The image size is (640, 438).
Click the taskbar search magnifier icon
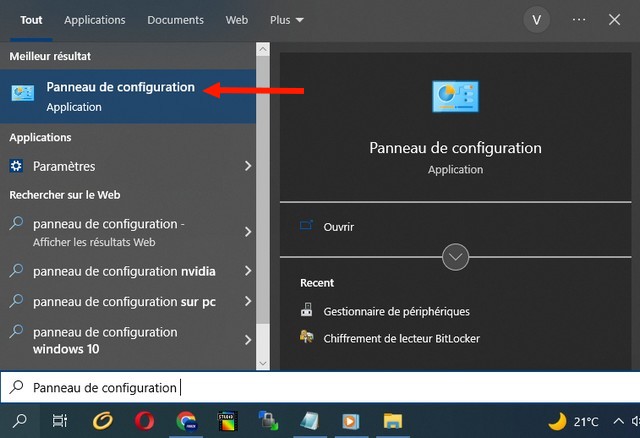[x=19, y=421]
